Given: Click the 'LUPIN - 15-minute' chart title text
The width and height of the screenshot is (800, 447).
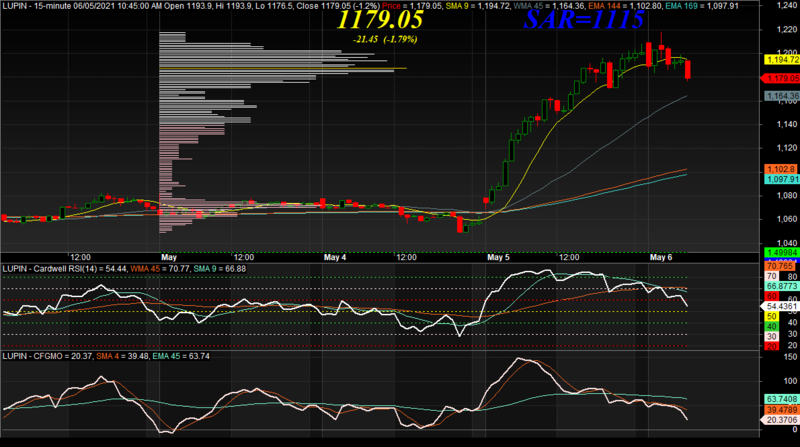Looking at the screenshot, I should click(36, 6).
